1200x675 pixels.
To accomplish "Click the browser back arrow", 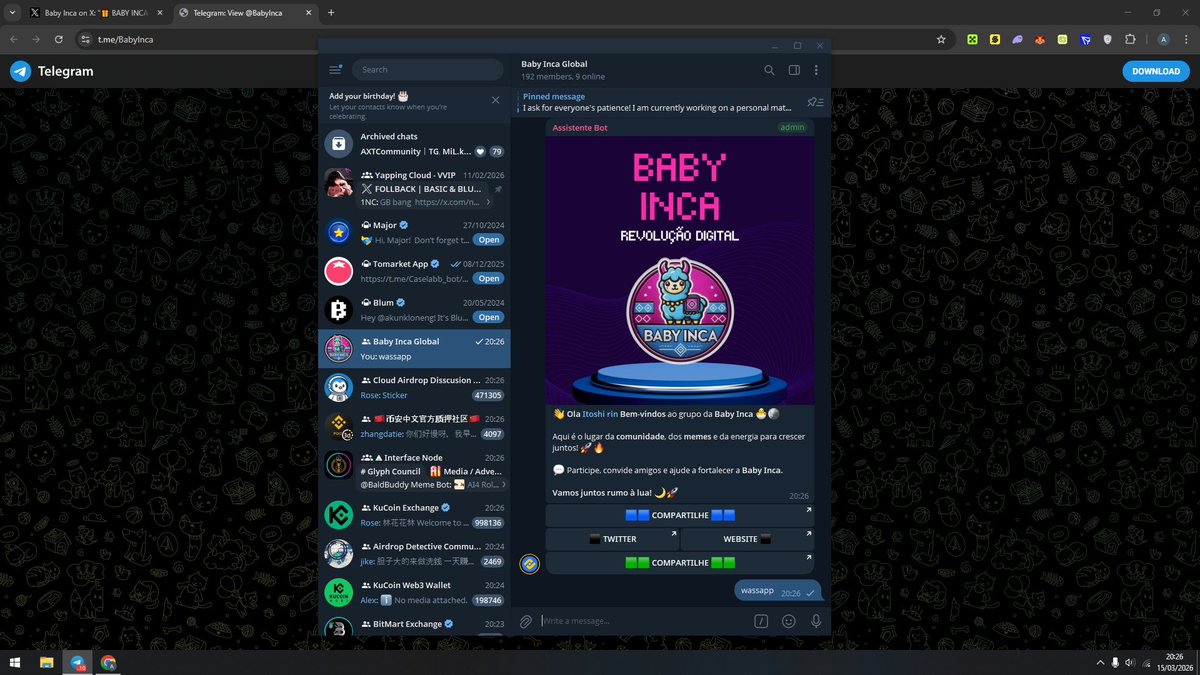I will (x=14, y=39).
